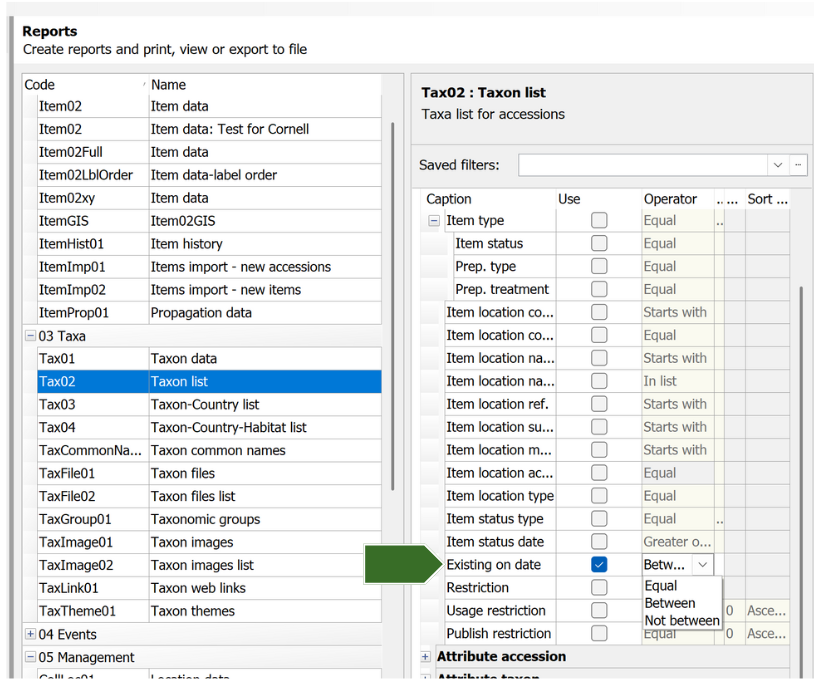Expand the 04 Events group
The width and height of the screenshot is (814, 689).
[31, 634]
